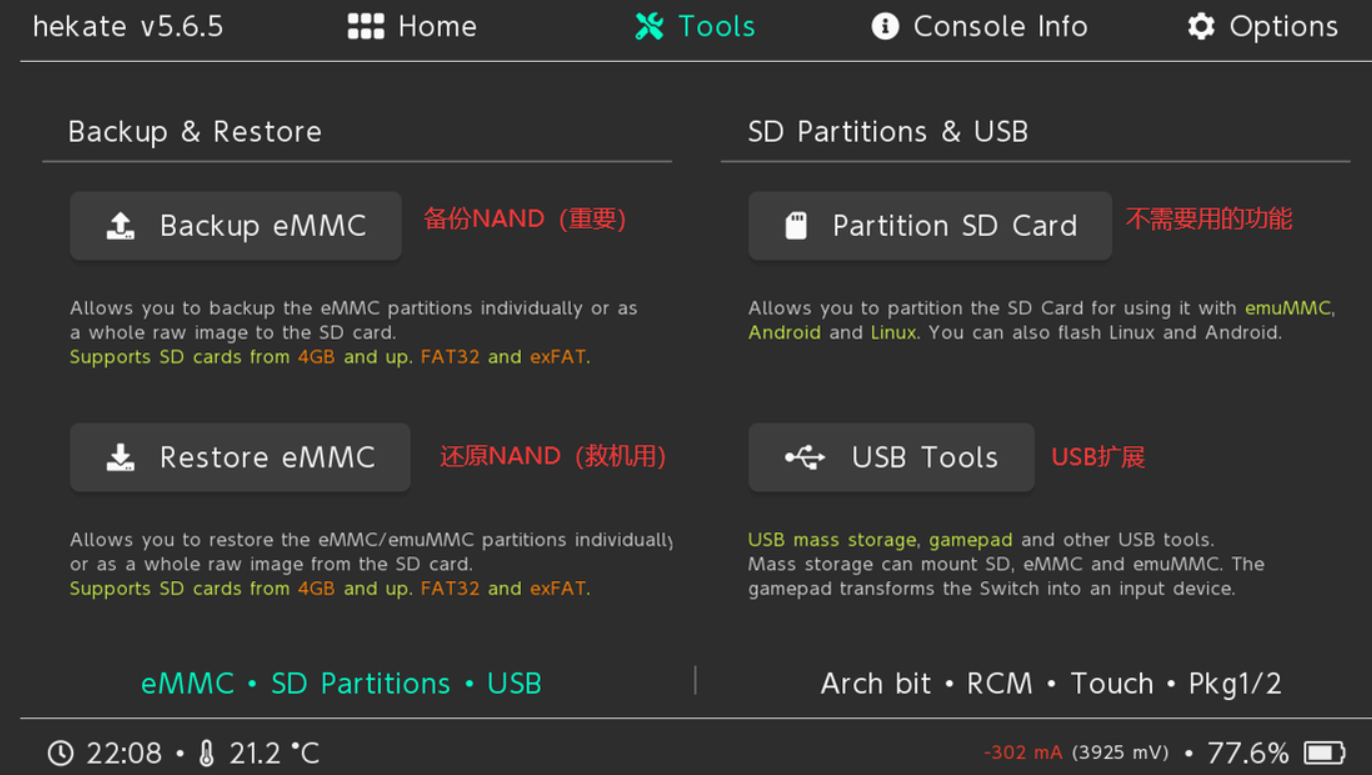Click the thermometer icon in status bar
This screenshot has height=775, width=1372.
coord(207,753)
